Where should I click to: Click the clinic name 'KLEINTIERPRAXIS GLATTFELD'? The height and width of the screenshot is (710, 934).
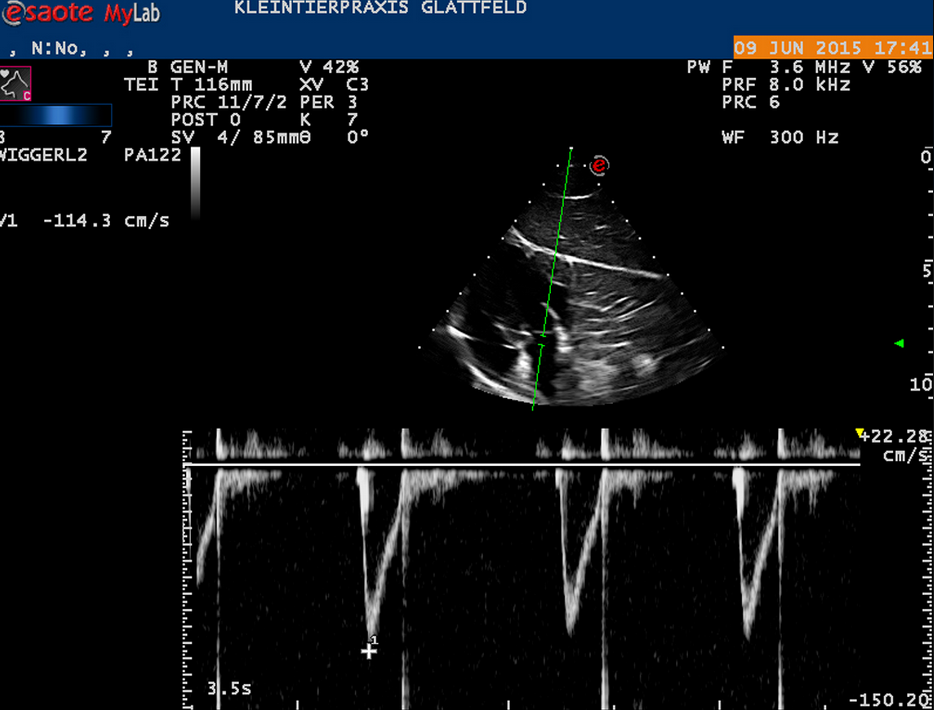click(x=381, y=8)
